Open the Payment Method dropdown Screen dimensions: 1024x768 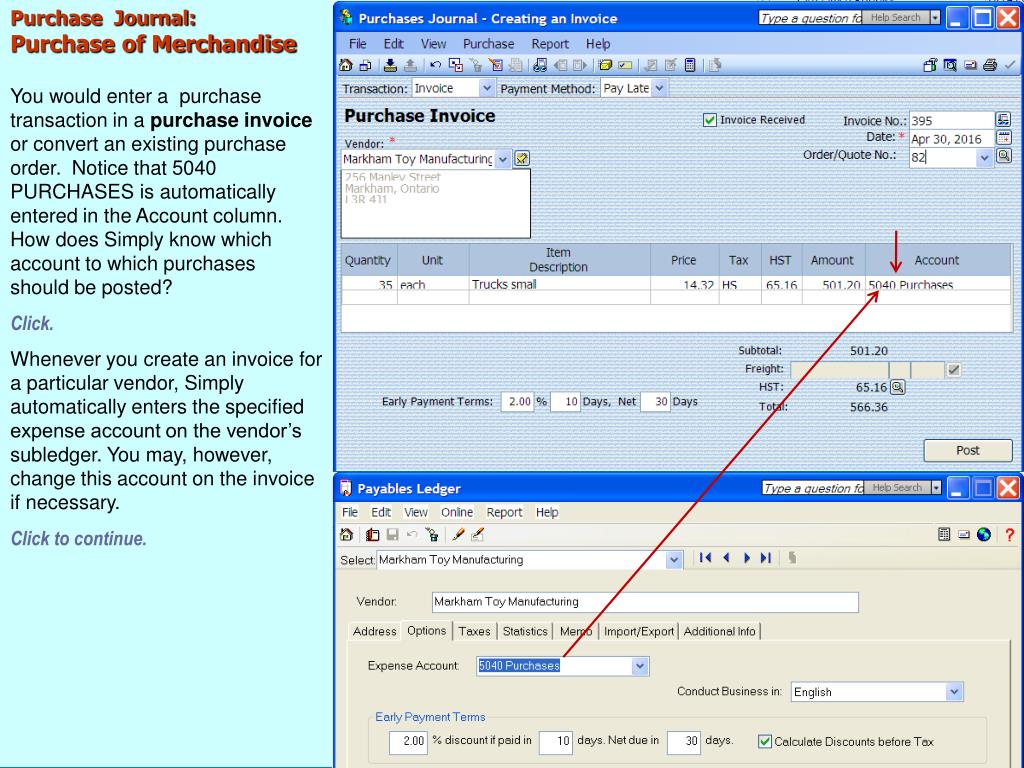coord(659,88)
